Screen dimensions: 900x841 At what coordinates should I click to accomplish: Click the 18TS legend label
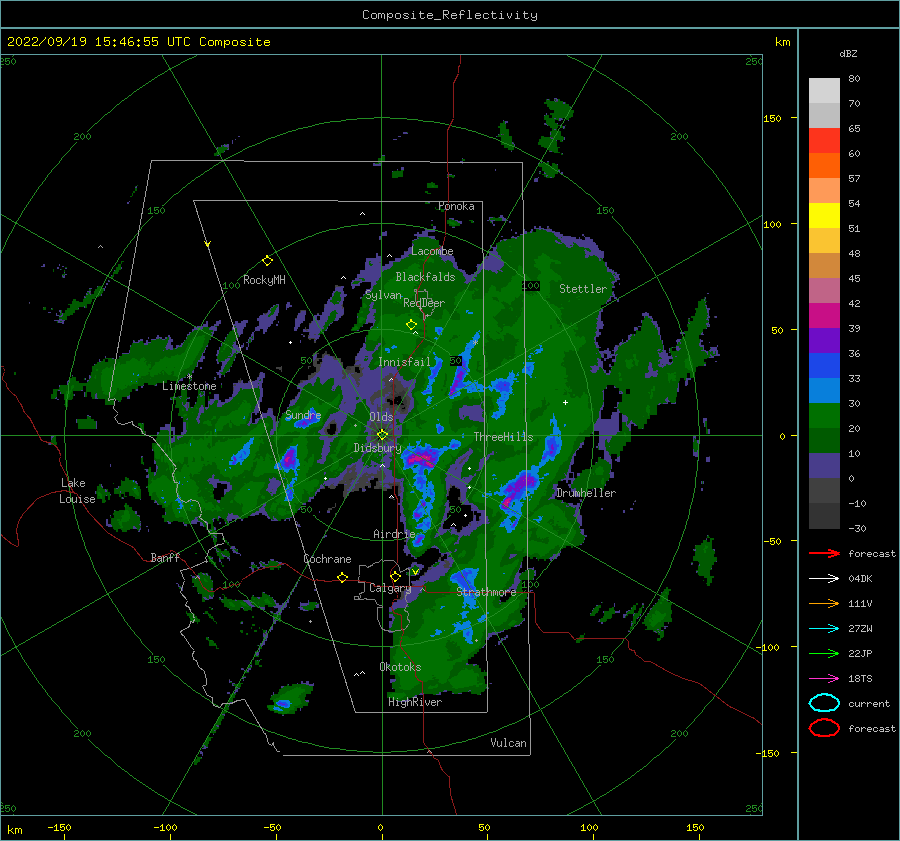pyautogui.click(x=860, y=679)
